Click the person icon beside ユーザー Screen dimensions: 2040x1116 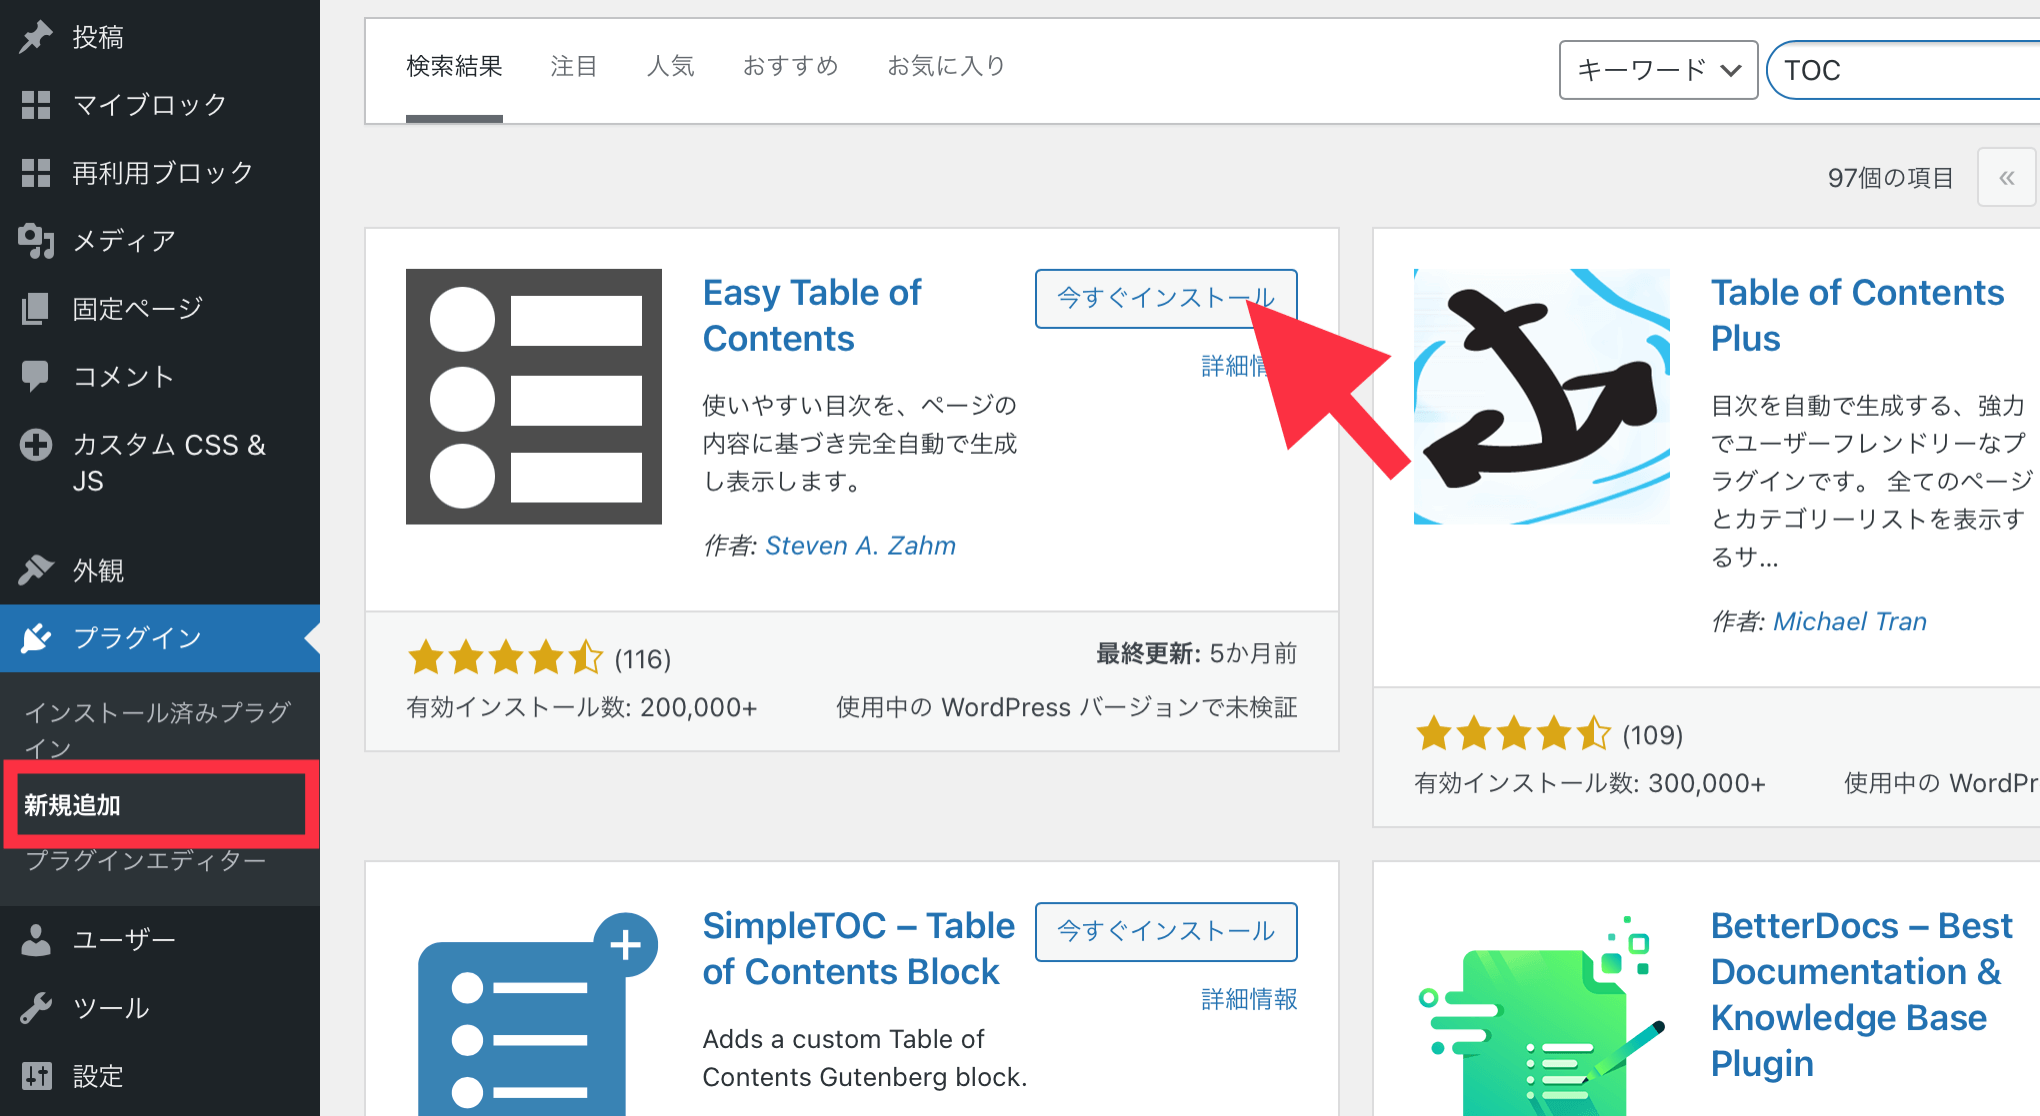click(36, 940)
